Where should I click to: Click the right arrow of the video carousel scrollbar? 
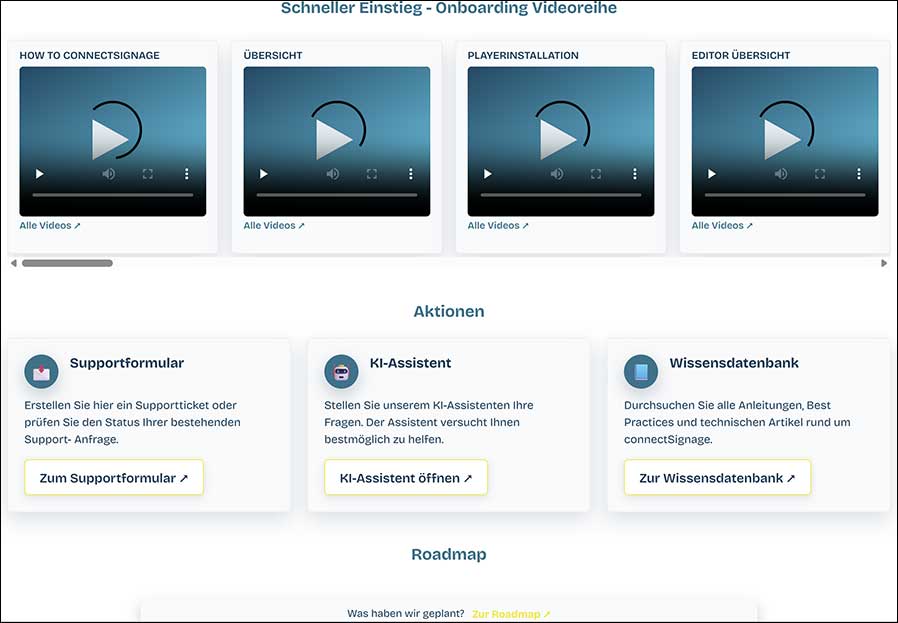(x=884, y=263)
